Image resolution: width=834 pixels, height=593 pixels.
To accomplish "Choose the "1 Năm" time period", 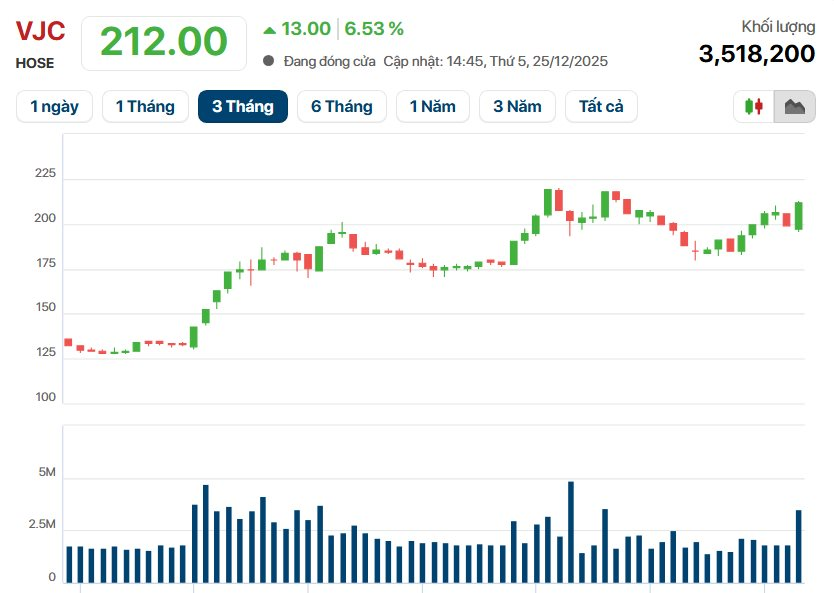I will pyautogui.click(x=433, y=106).
